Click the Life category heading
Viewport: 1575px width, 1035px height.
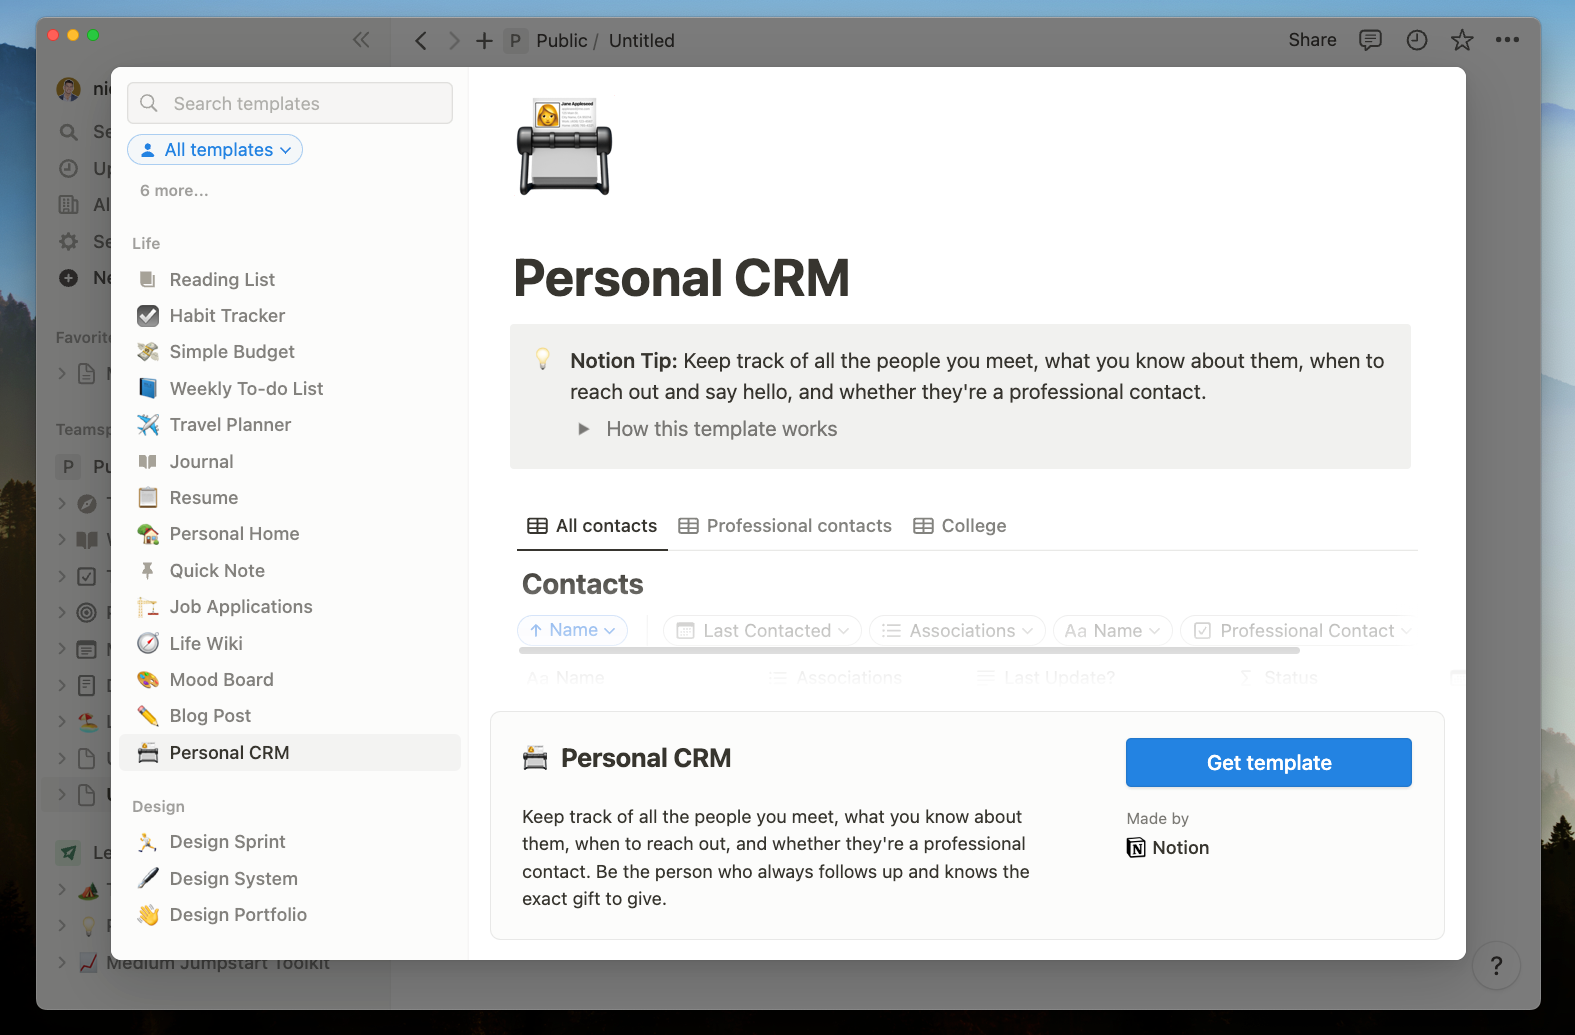coord(146,243)
